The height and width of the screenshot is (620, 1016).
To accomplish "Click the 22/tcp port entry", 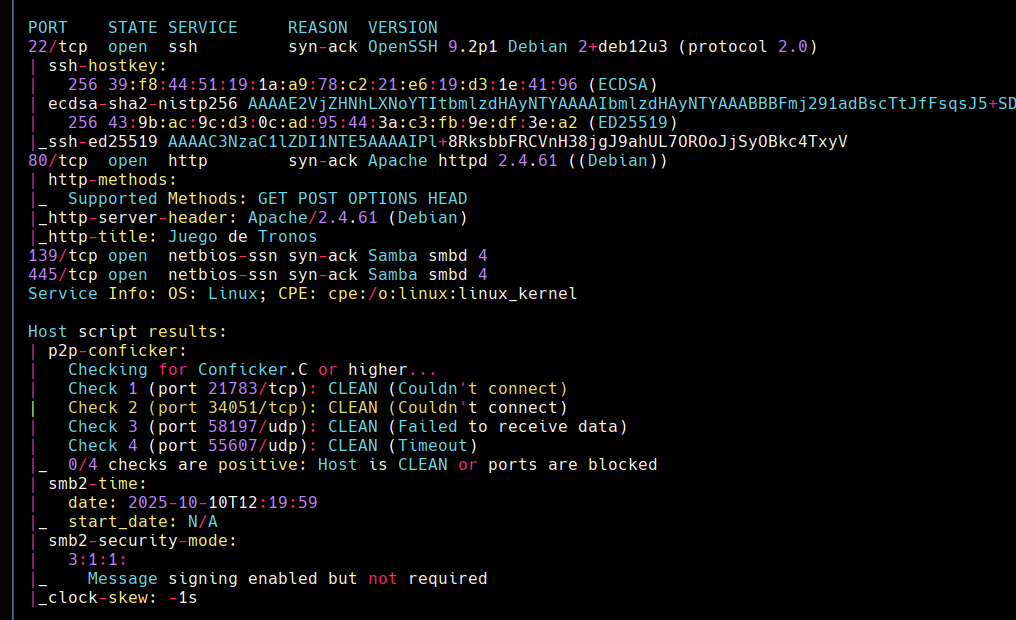I will [x=58, y=47].
